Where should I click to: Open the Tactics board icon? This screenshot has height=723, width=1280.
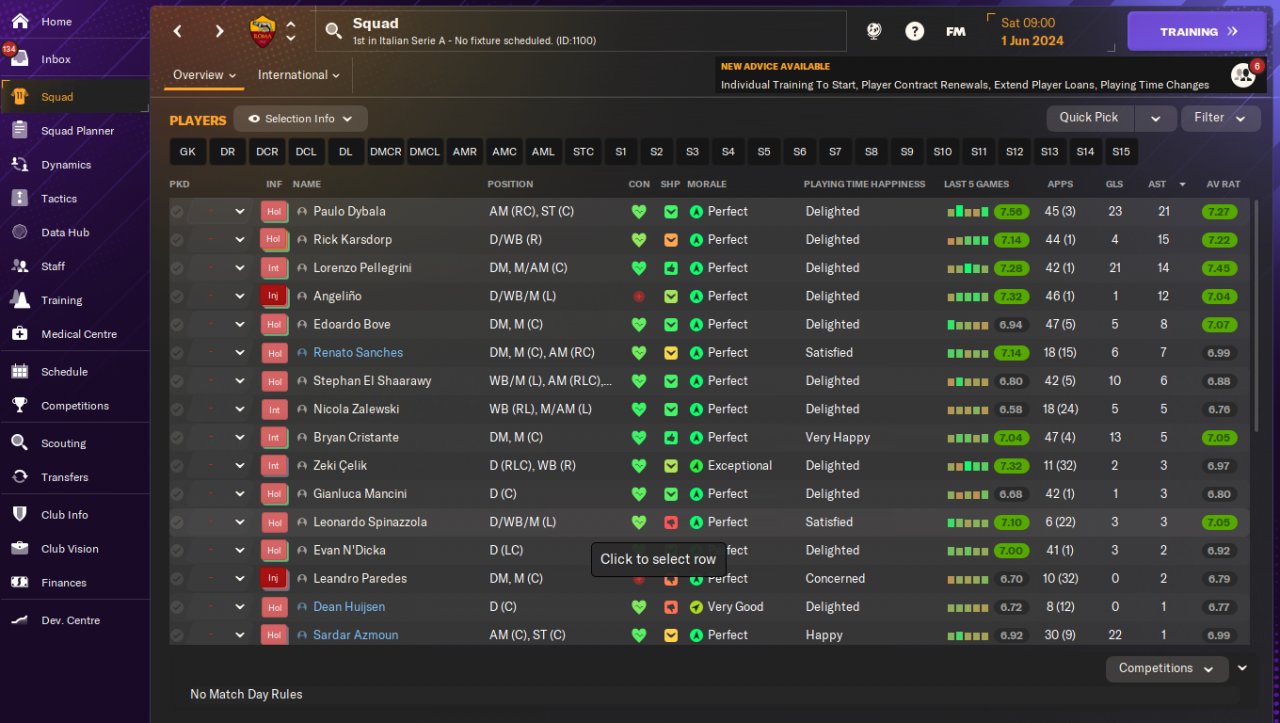19,198
